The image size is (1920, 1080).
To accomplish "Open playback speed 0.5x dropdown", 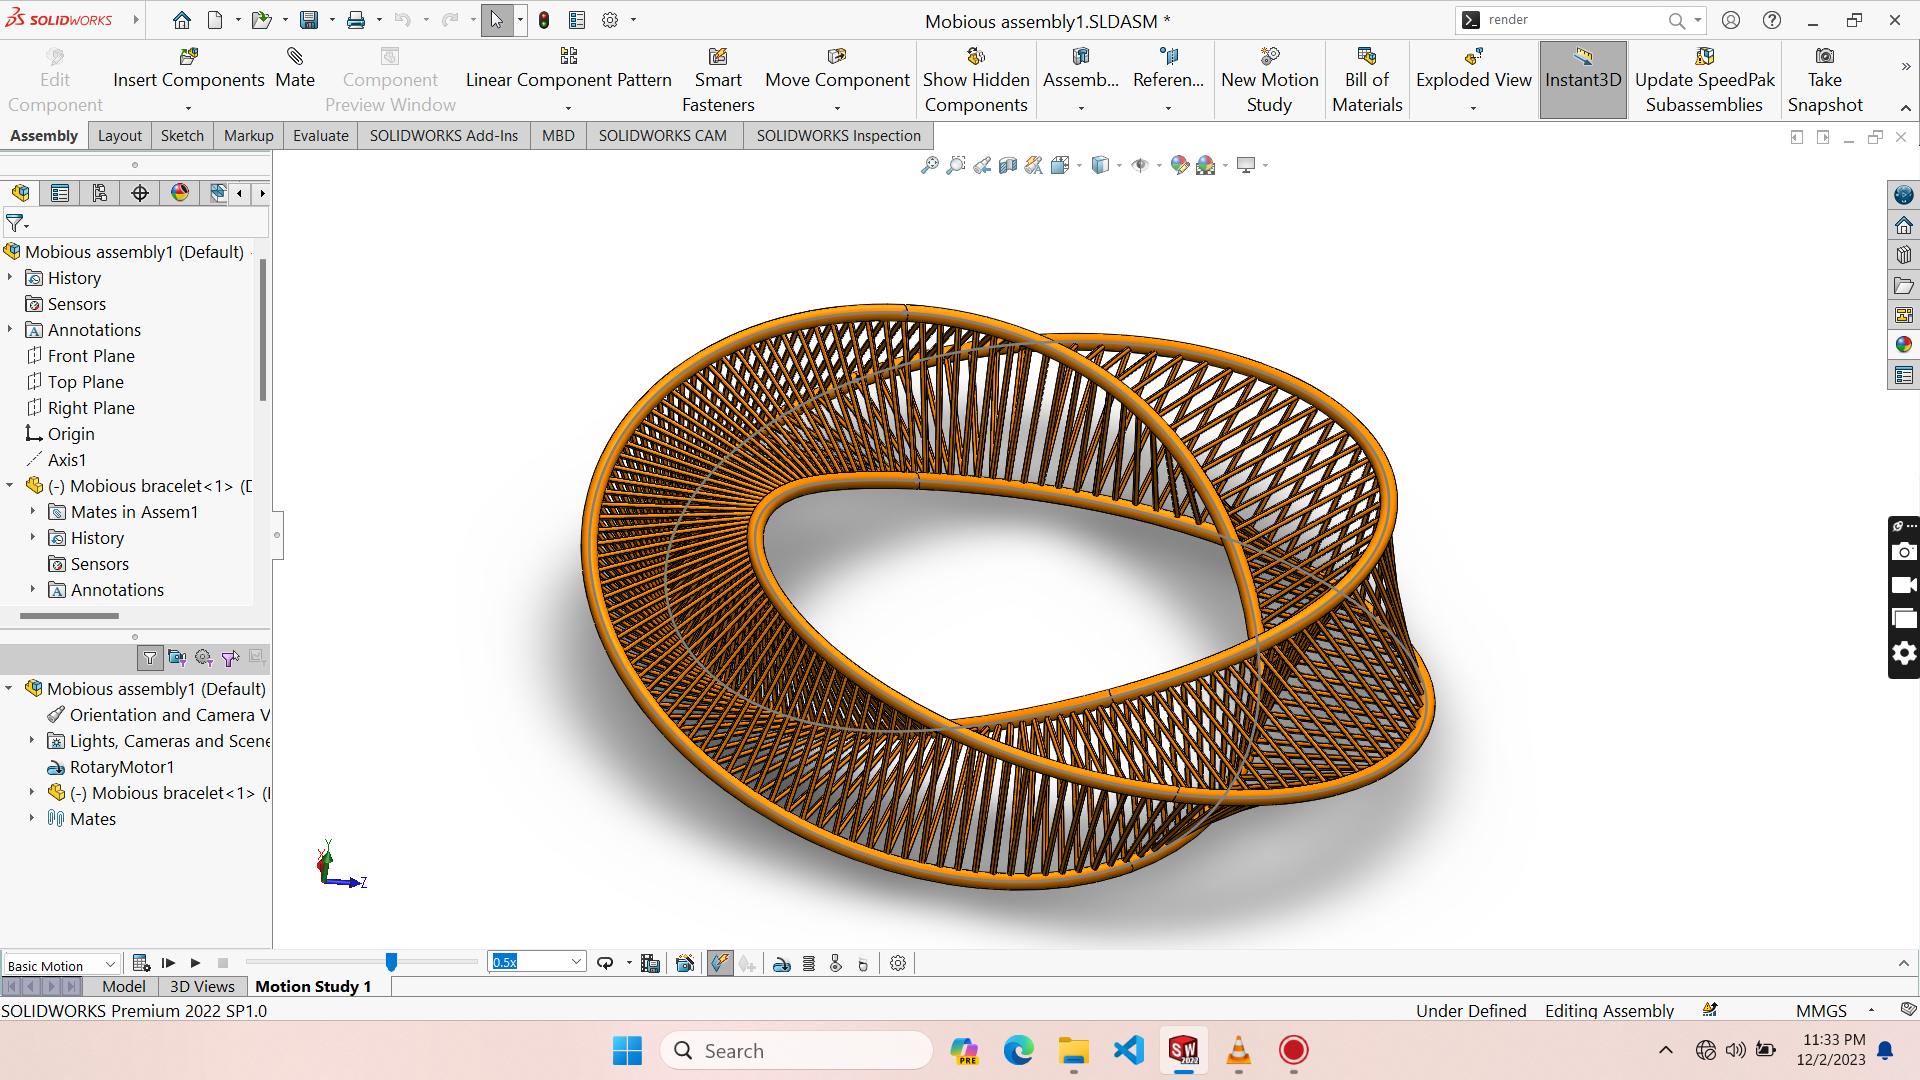I will (576, 962).
